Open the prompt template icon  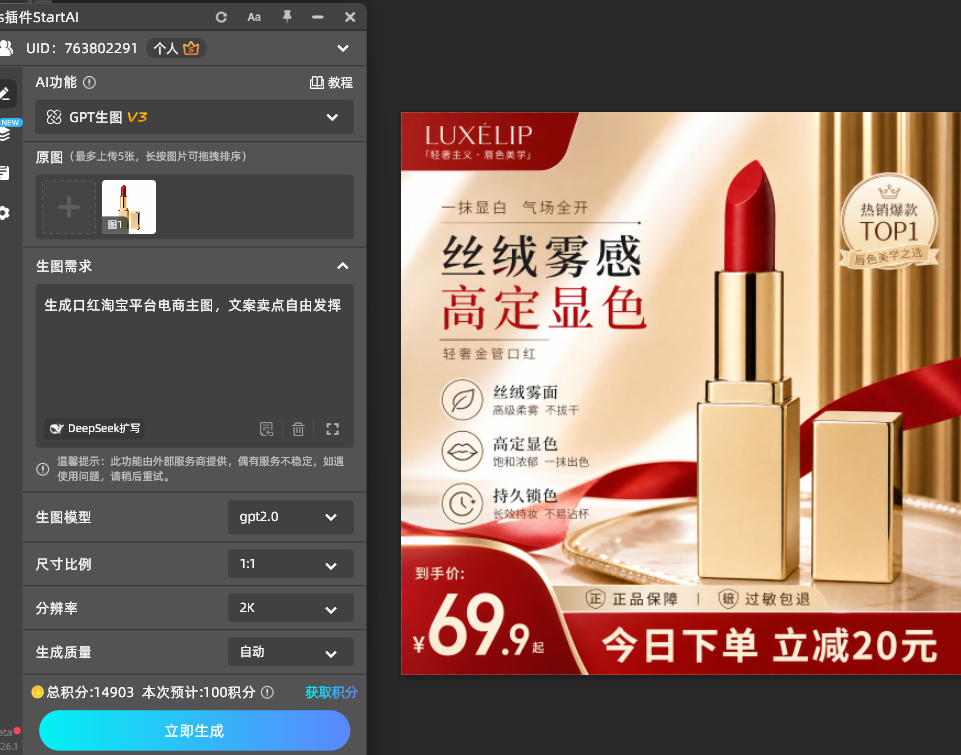pos(267,429)
